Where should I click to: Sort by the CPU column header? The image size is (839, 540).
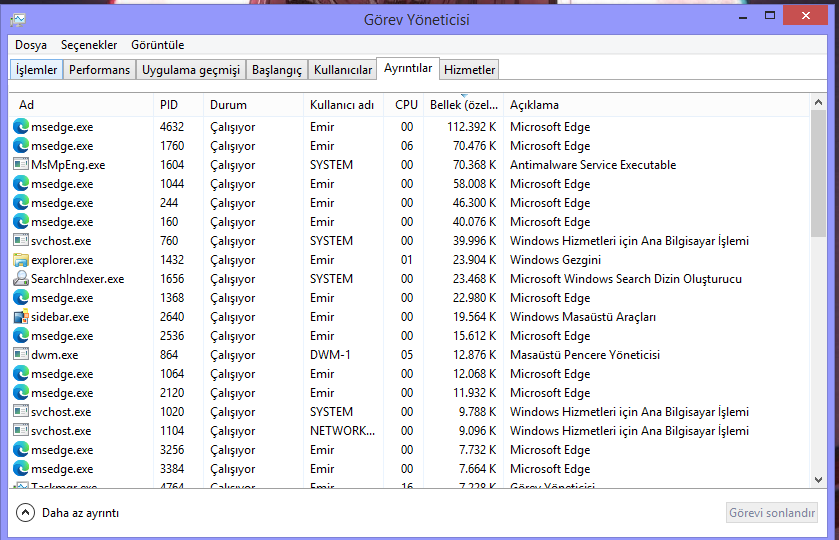click(404, 105)
